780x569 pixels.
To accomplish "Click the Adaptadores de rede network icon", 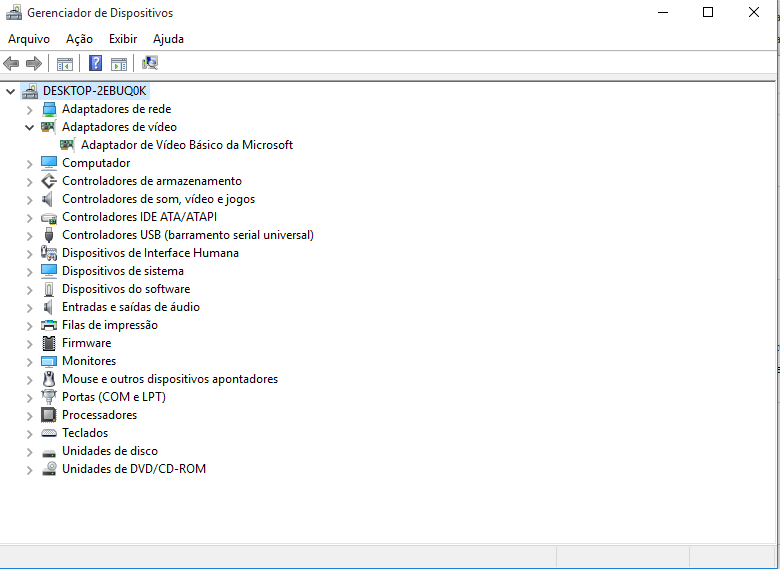I will [x=49, y=109].
